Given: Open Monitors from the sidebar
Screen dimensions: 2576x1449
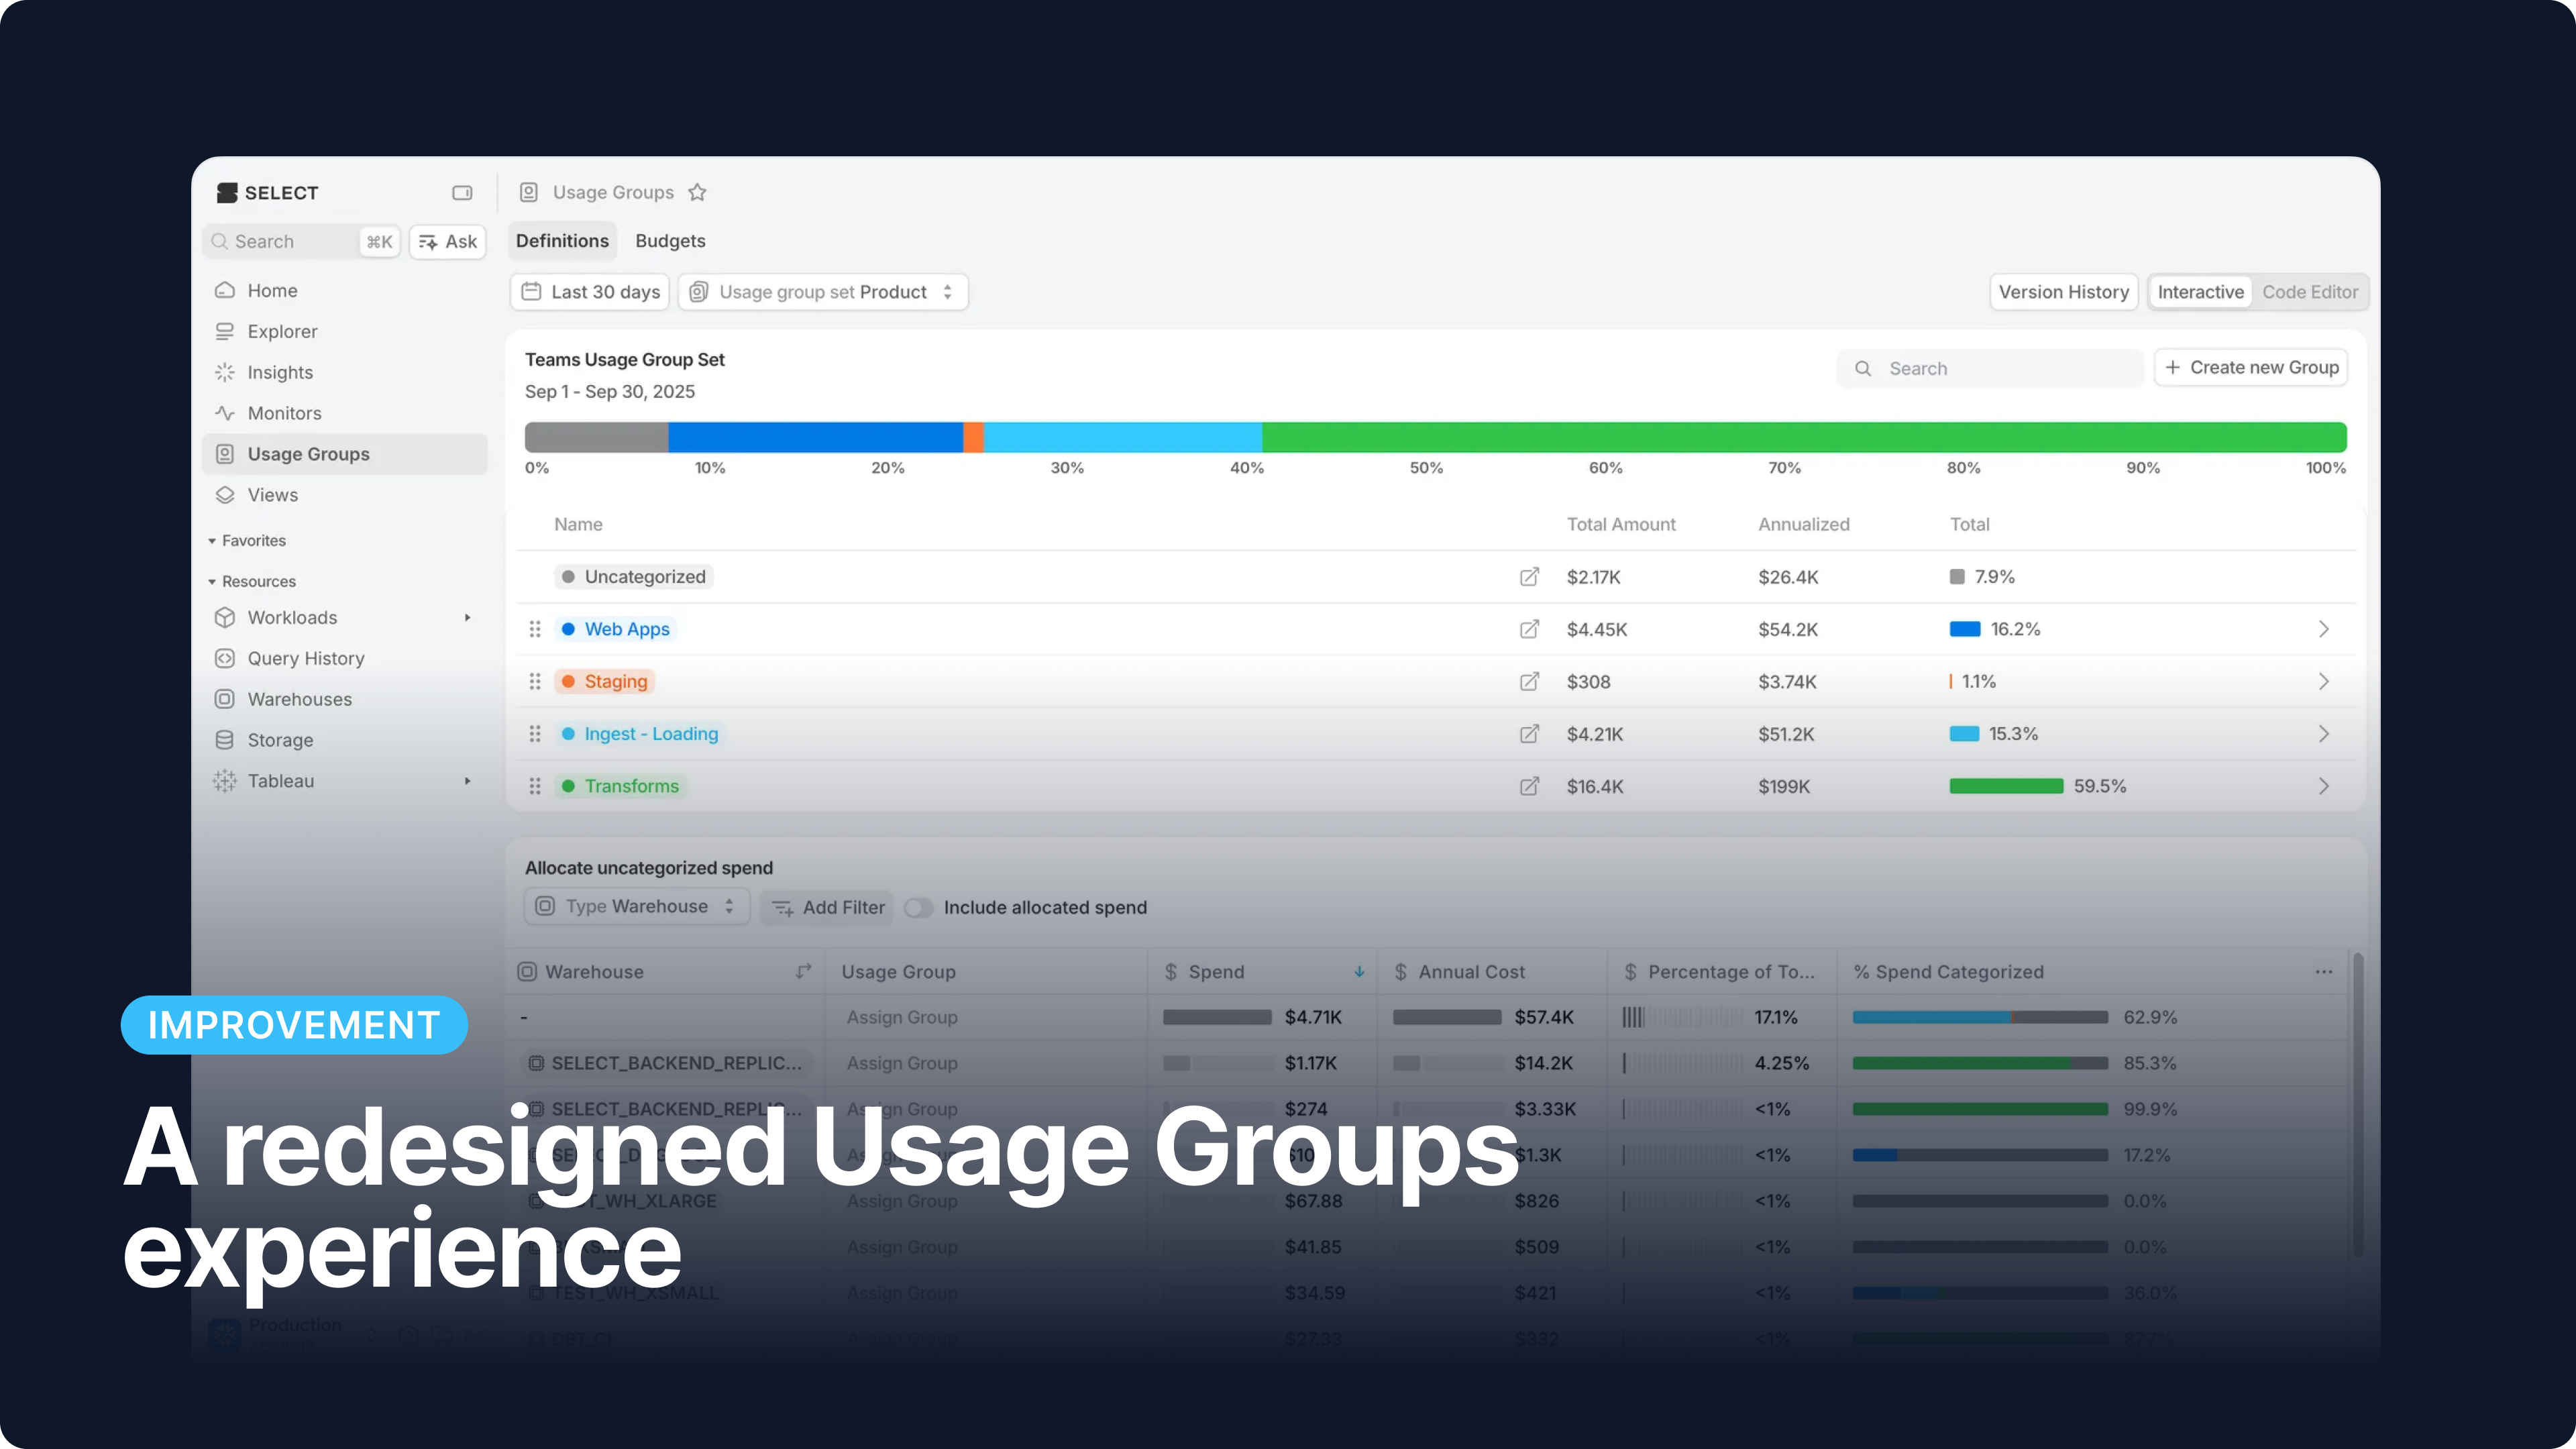Looking at the screenshot, I should click(x=284, y=413).
